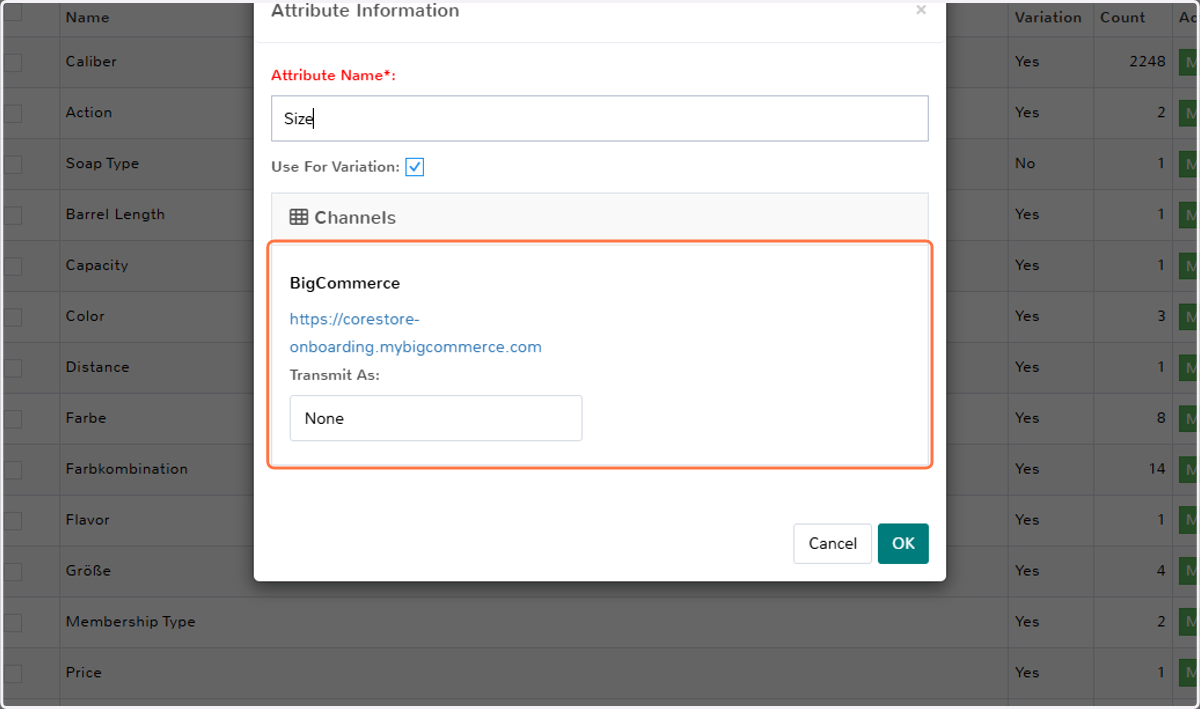Click the Color attribute name
The width and height of the screenshot is (1200, 709).
[85, 317]
